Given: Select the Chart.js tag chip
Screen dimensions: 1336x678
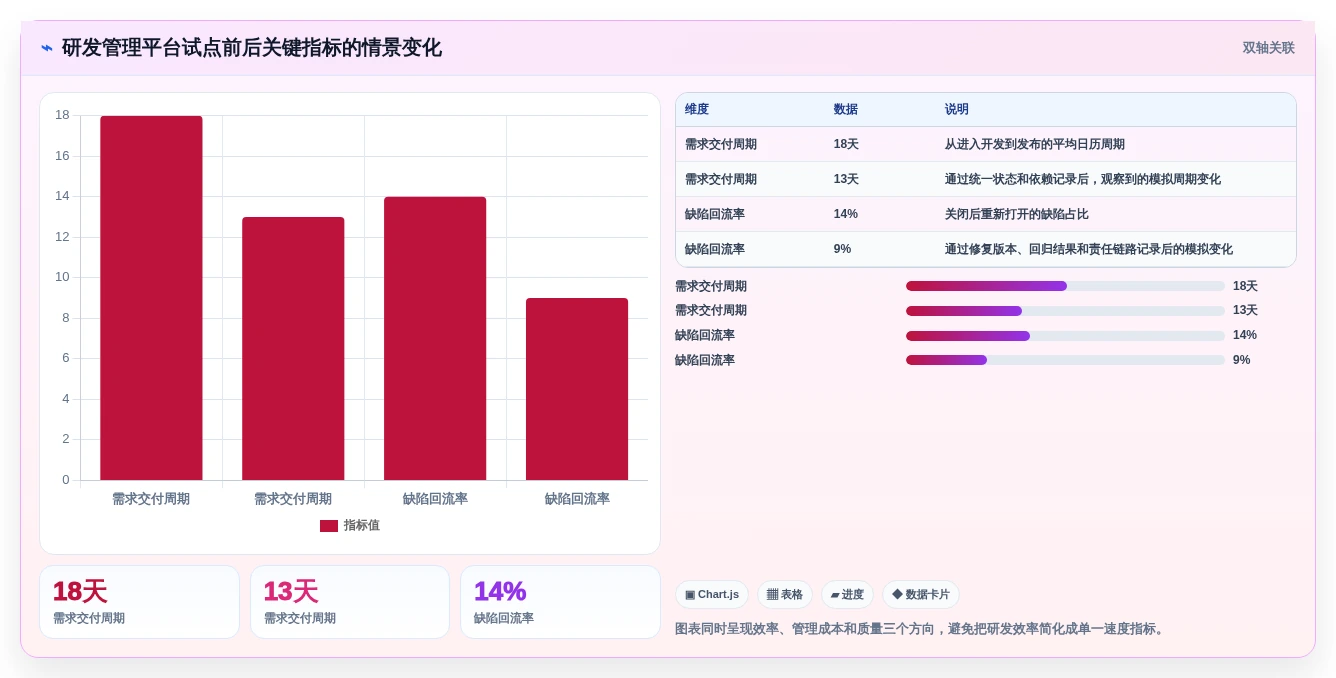Looking at the screenshot, I should (712, 595).
